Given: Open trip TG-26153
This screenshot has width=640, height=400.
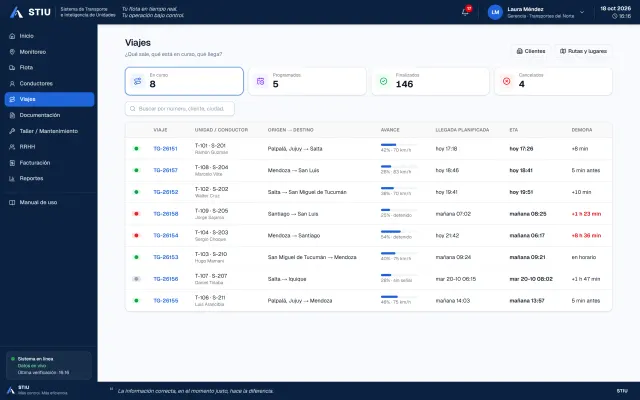Looking at the screenshot, I should point(165,257).
